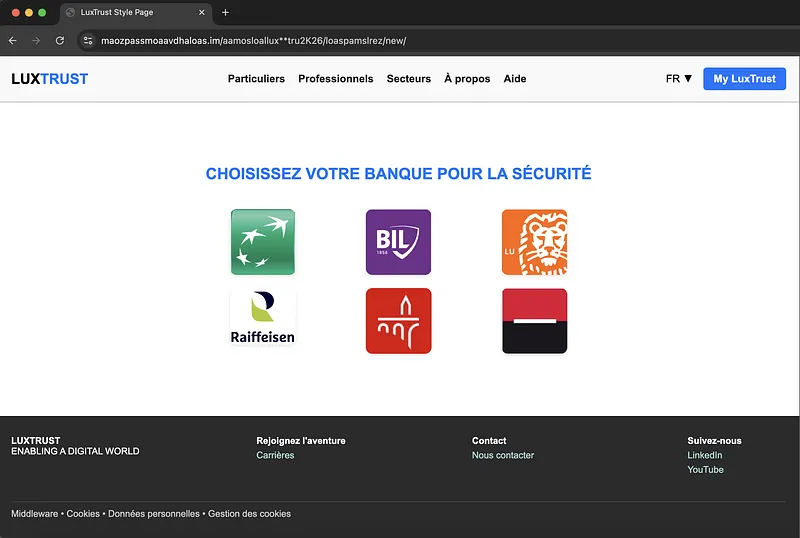800x538 pixels.
Task: Open the LinkedIn footer link
Action: [705, 455]
